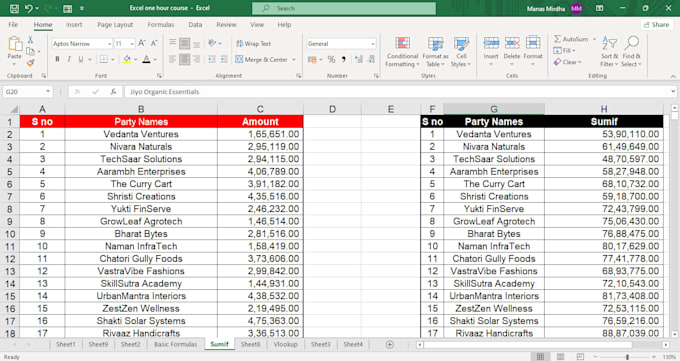Click in the Search box
Image resolution: width=680 pixels, height=361 pixels.
pyautogui.click(x=344, y=8)
